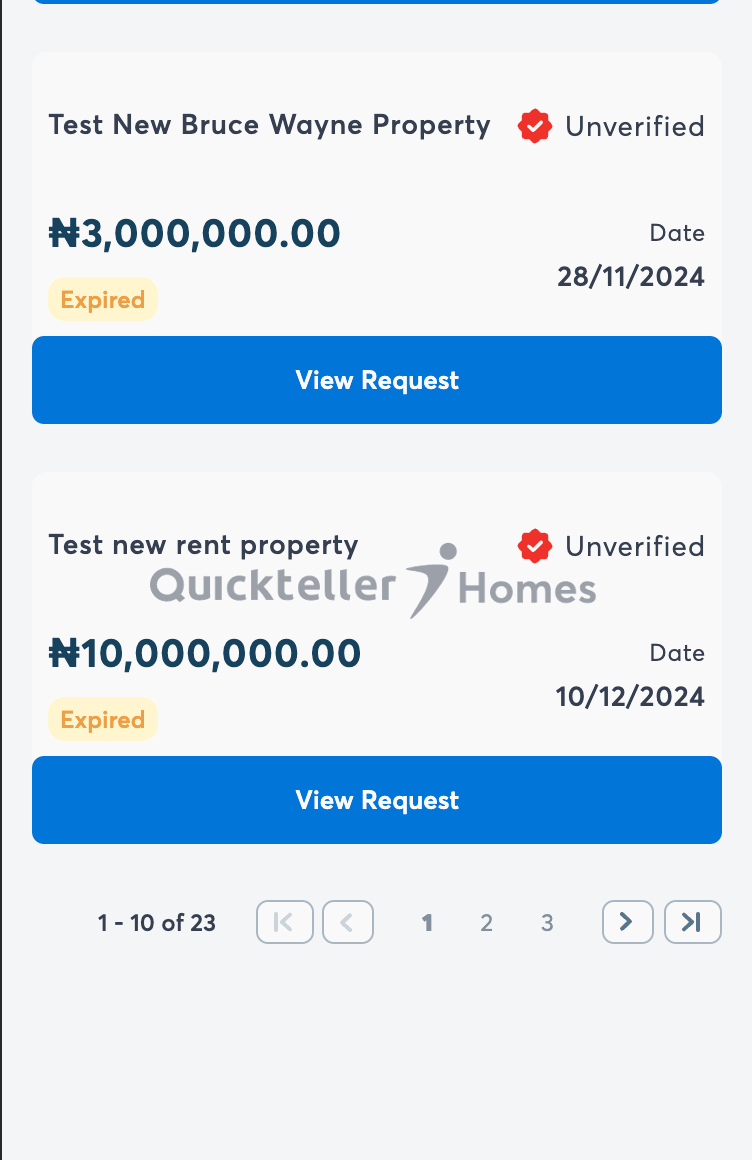Click the red badge on Bruce Wayne Property
Viewport: 752px width, 1160px height.
(x=535, y=127)
